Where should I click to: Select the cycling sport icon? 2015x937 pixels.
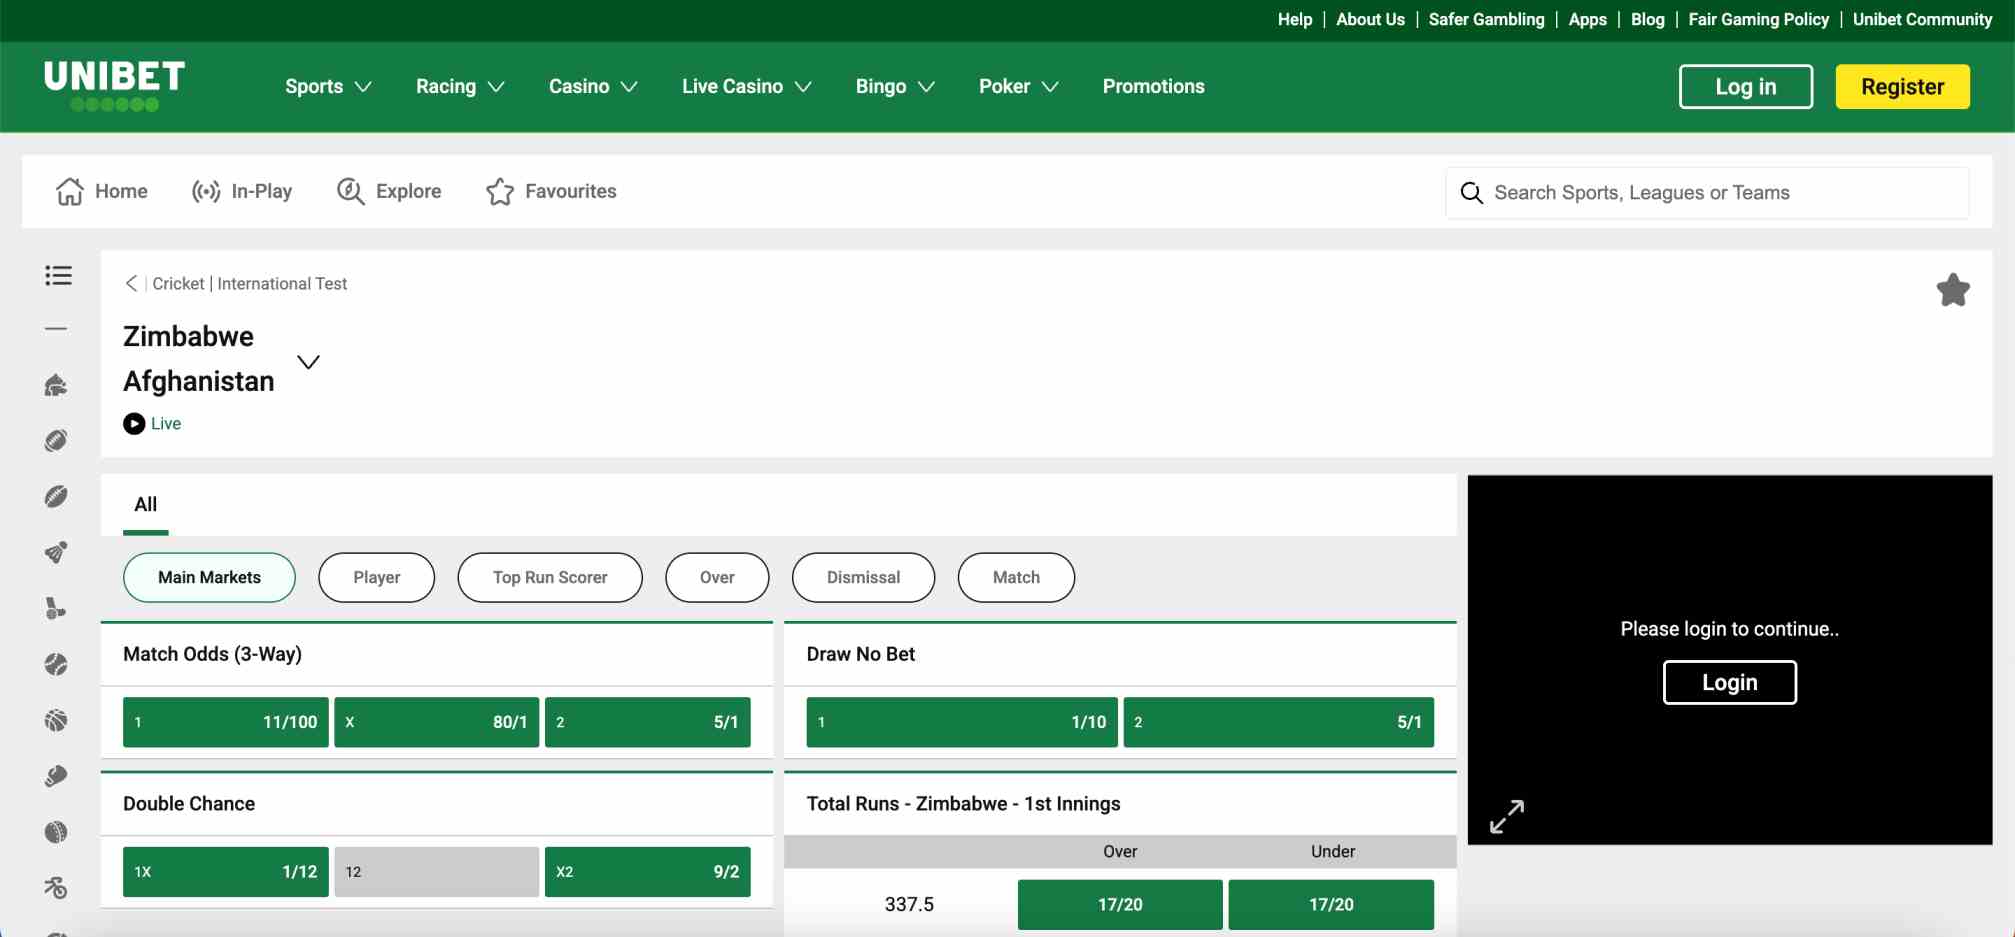58,887
